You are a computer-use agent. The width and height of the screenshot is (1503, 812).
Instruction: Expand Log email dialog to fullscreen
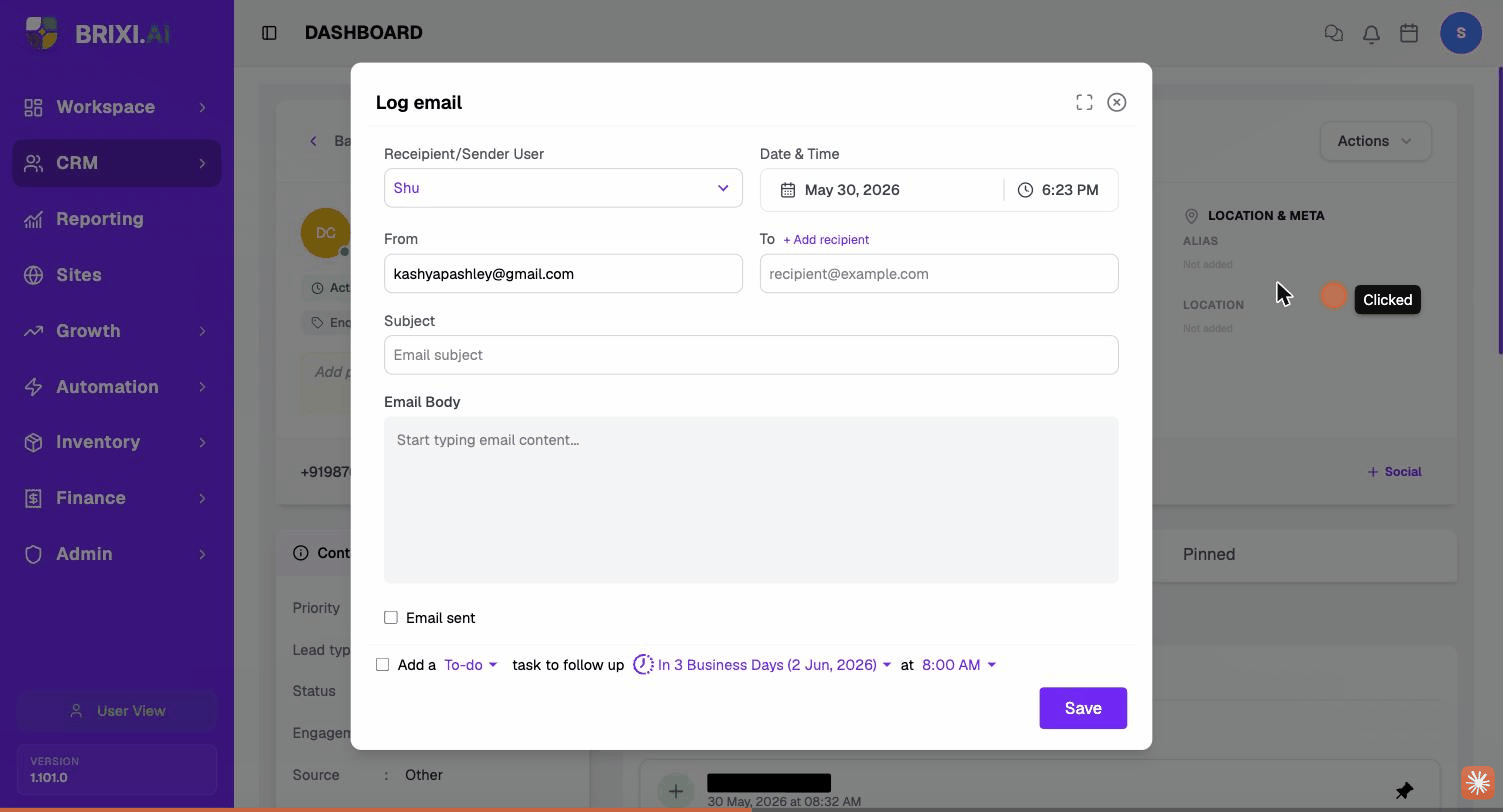click(x=1084, y=102)
